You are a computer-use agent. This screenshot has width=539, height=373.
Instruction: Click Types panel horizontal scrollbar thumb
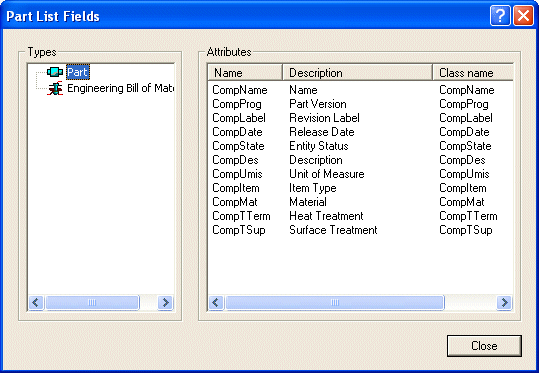[92, 303]
